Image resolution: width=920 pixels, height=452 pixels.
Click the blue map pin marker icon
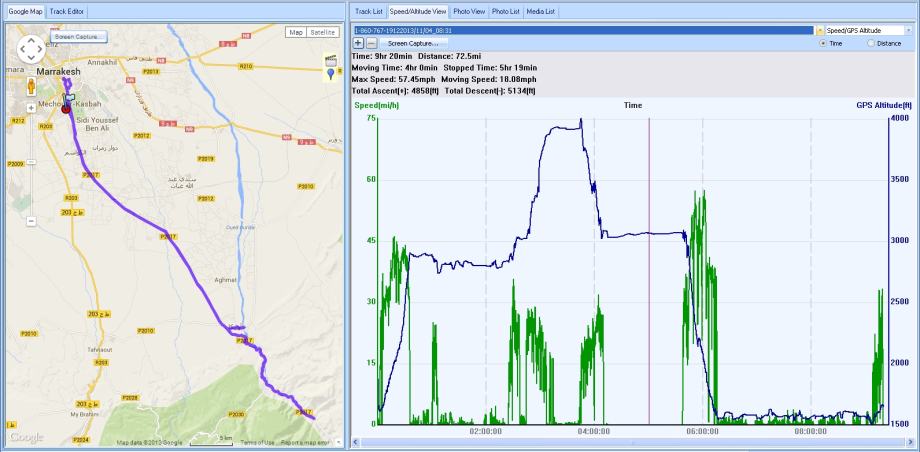point(331,74)
